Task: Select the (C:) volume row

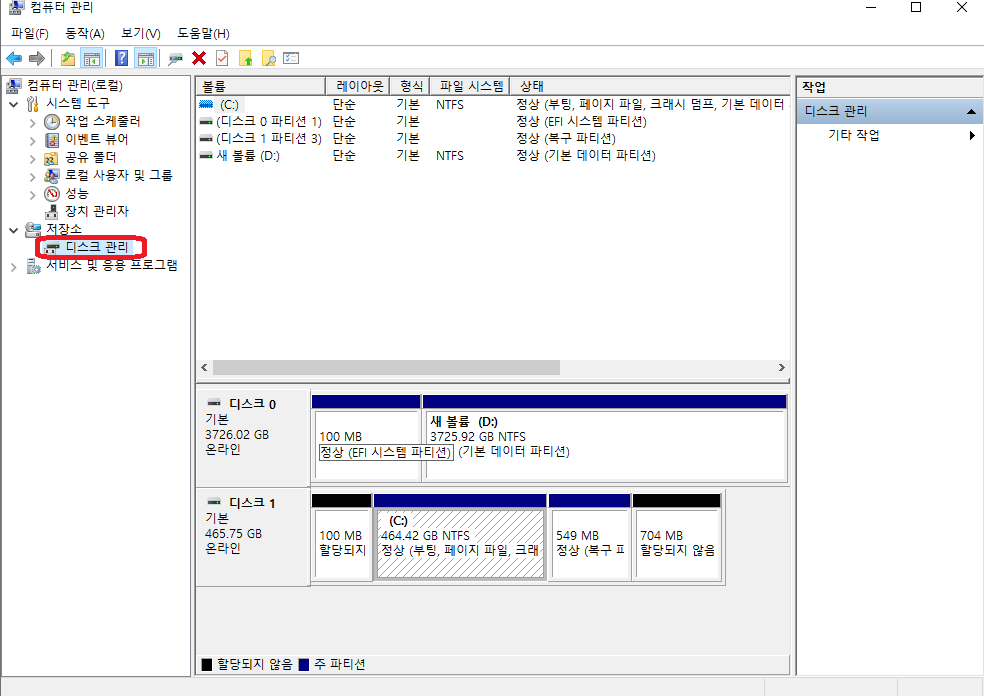Action: (x=493, y=105)
